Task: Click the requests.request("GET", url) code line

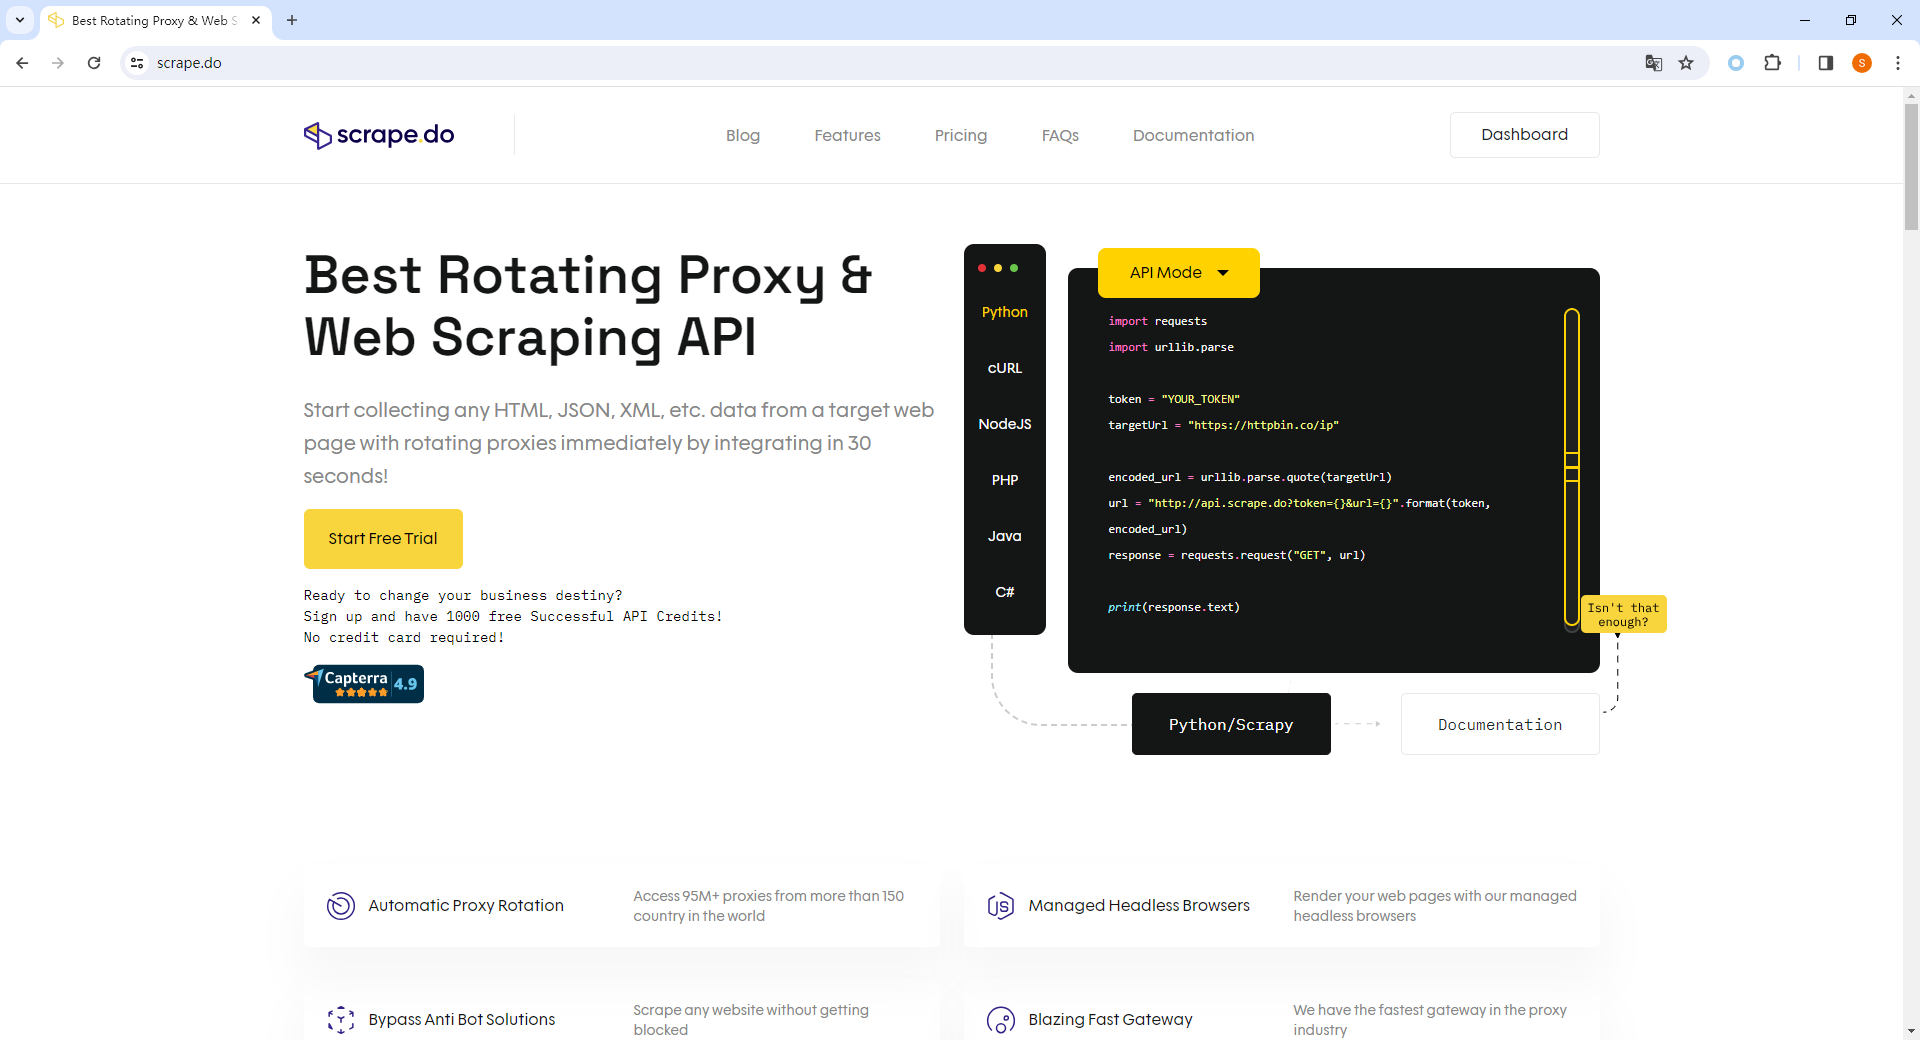Action: [x=1237, y=555]
